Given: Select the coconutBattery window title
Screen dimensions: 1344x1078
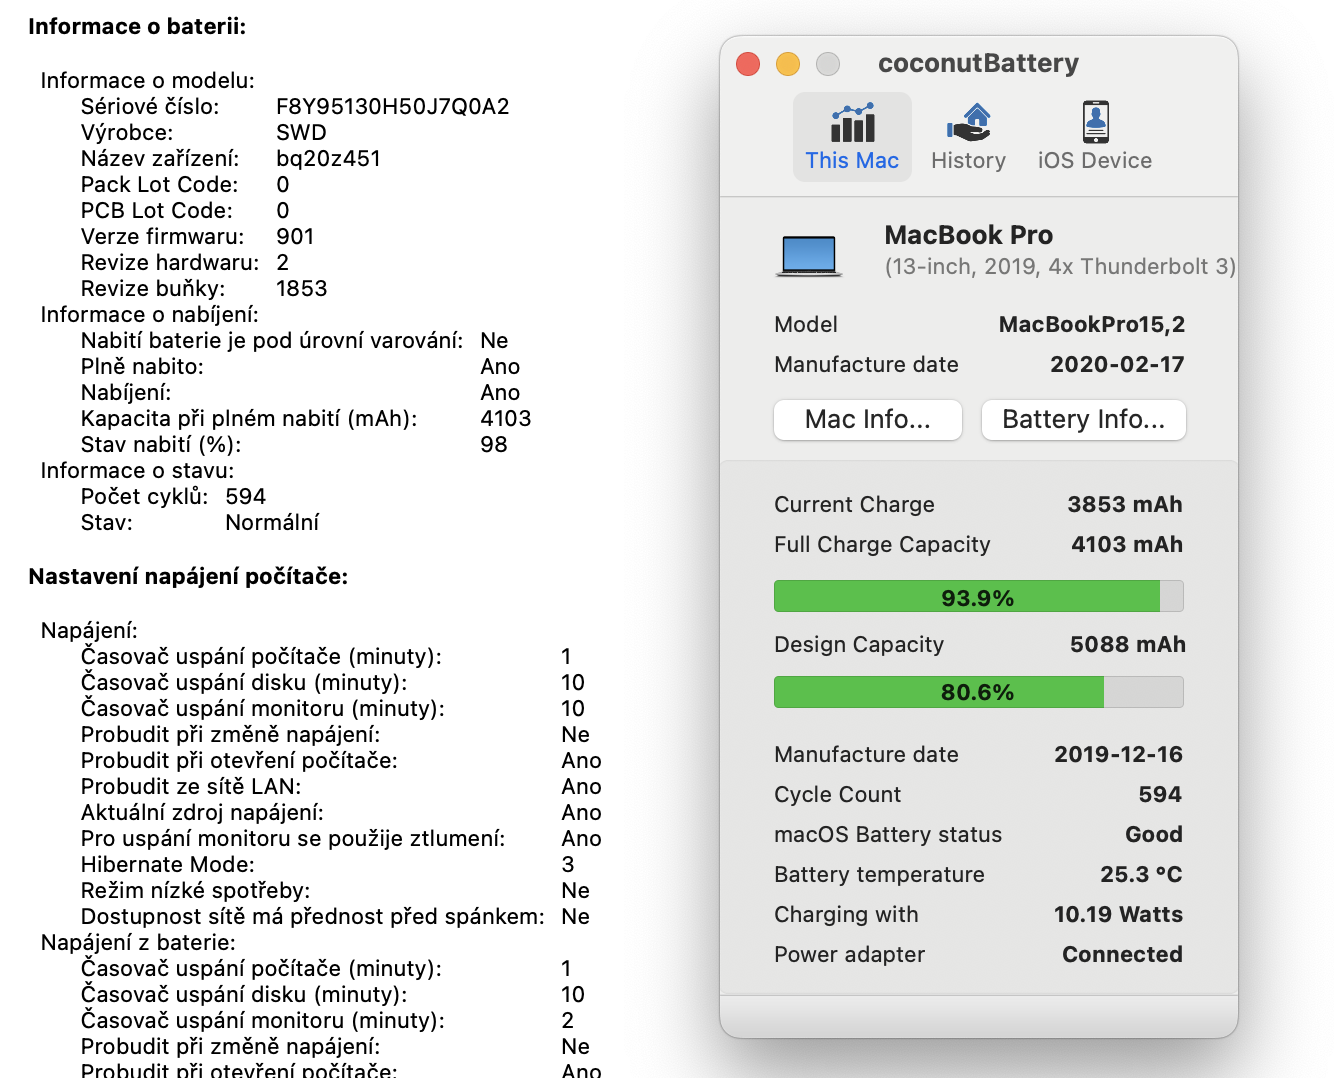Looking at the screenshot, I should [x=978, y=63].
